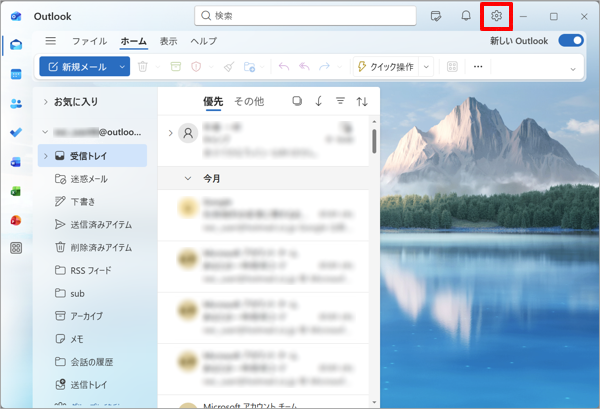Launch PowerPoint from the app bar
Image resolution: width=600 pixels, height=409 pixels.
tap(16, 220)
